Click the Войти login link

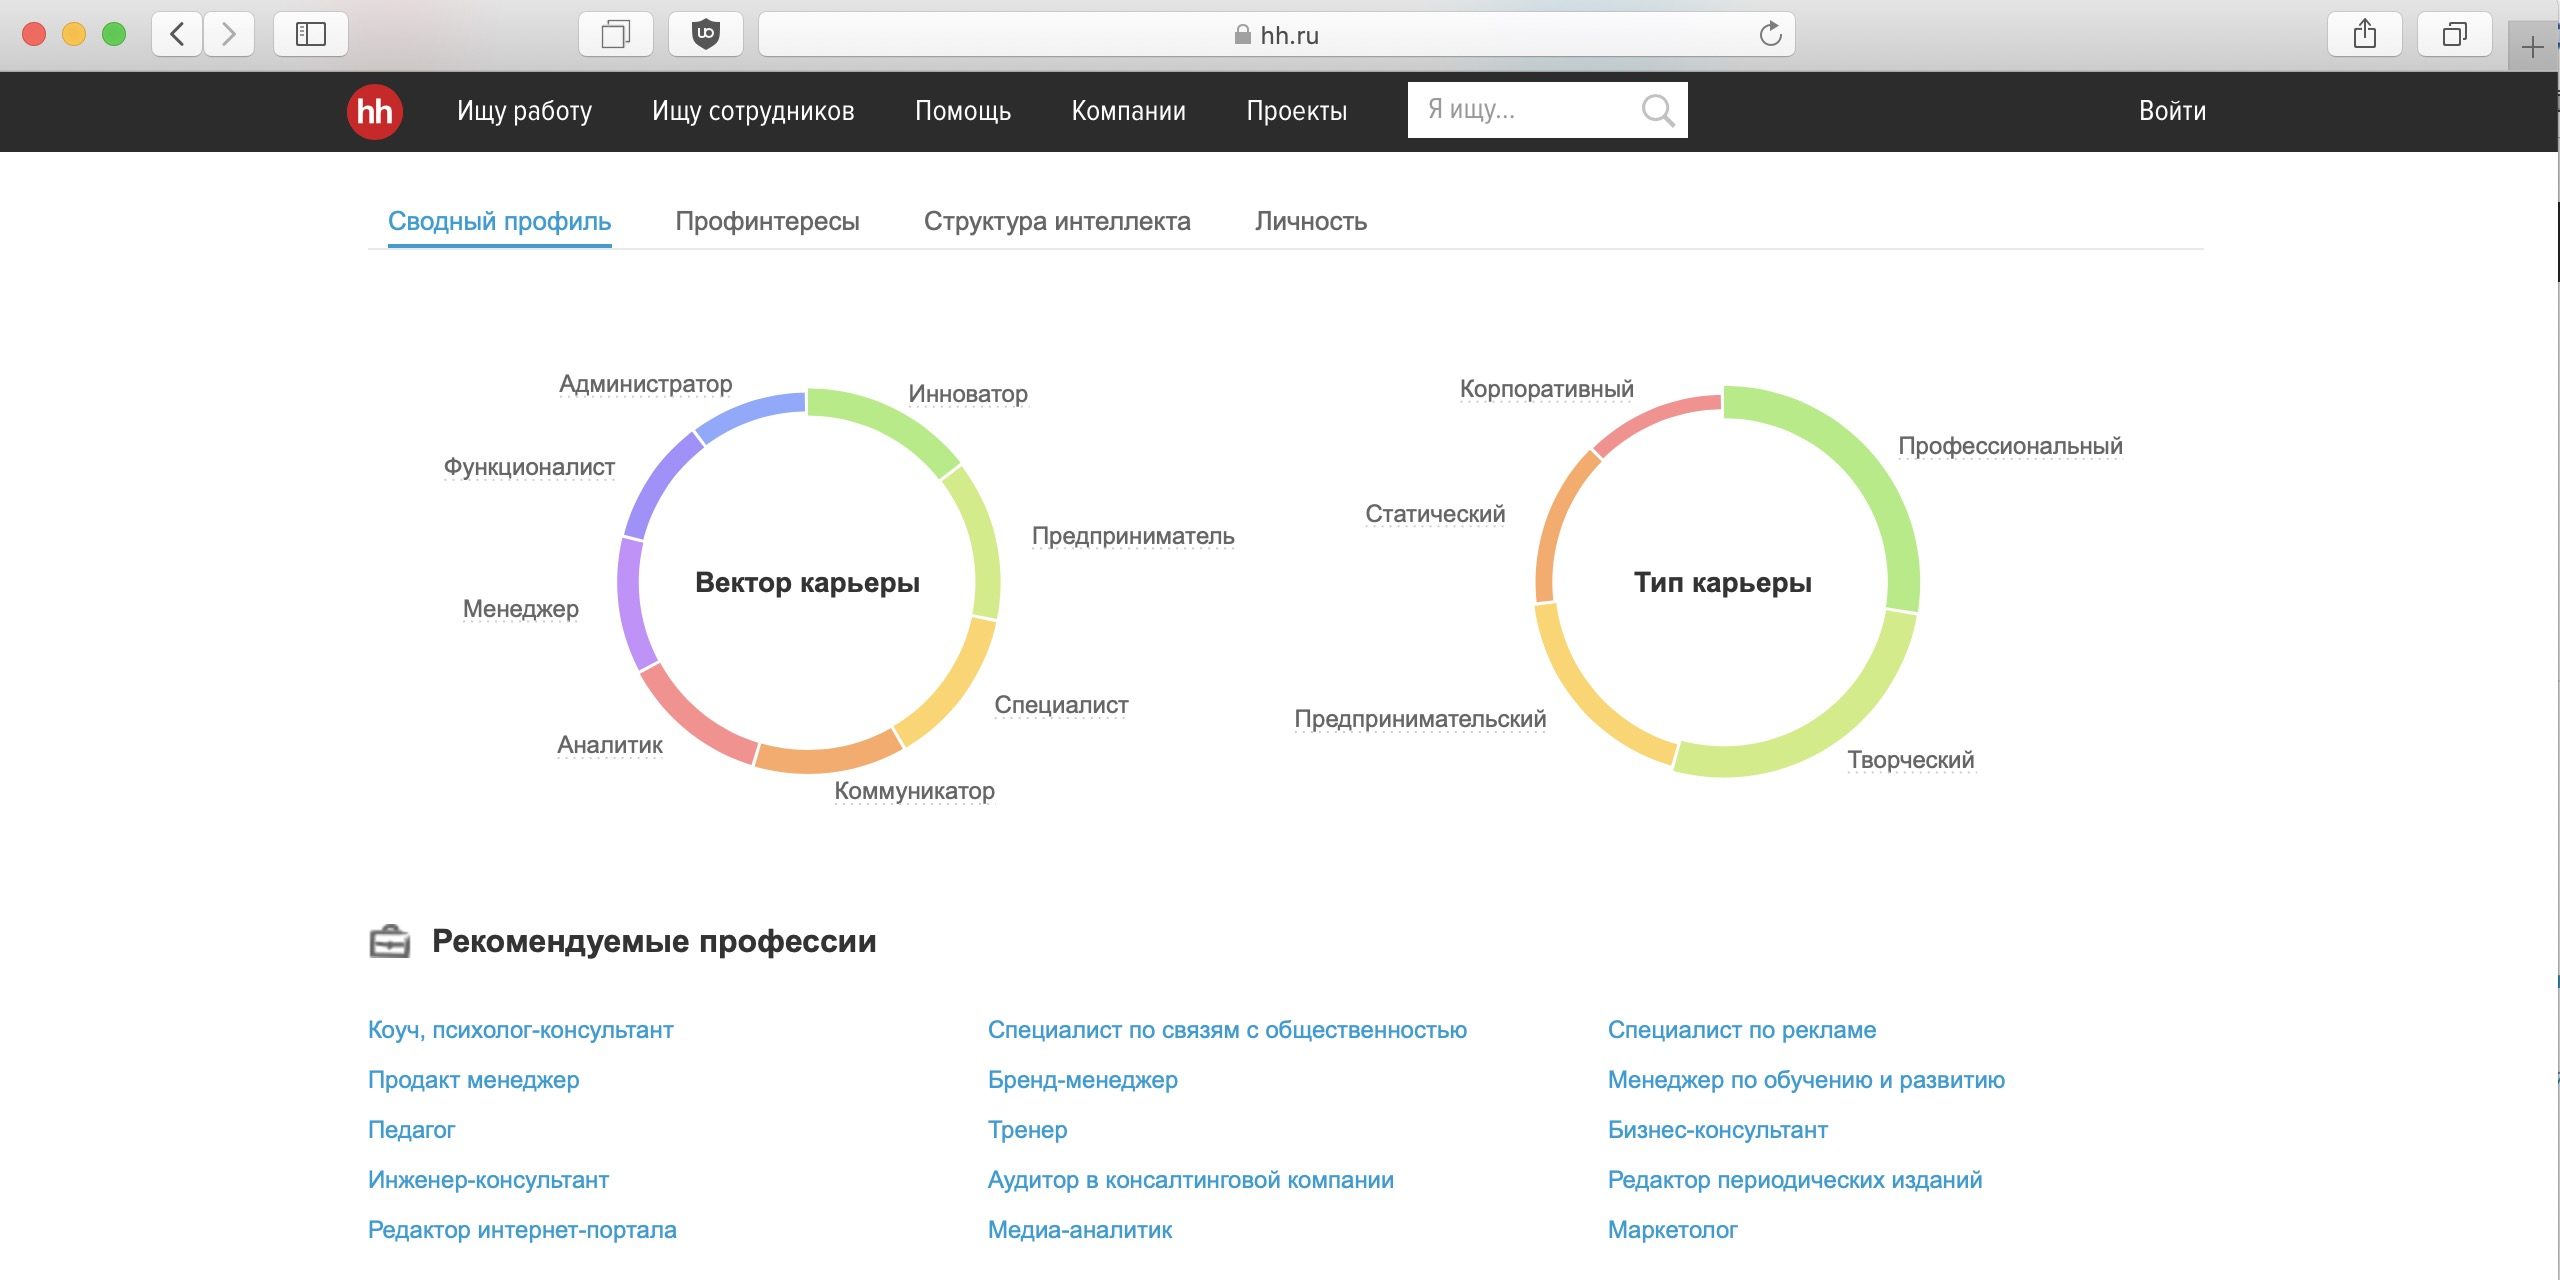coord(2172,111)
